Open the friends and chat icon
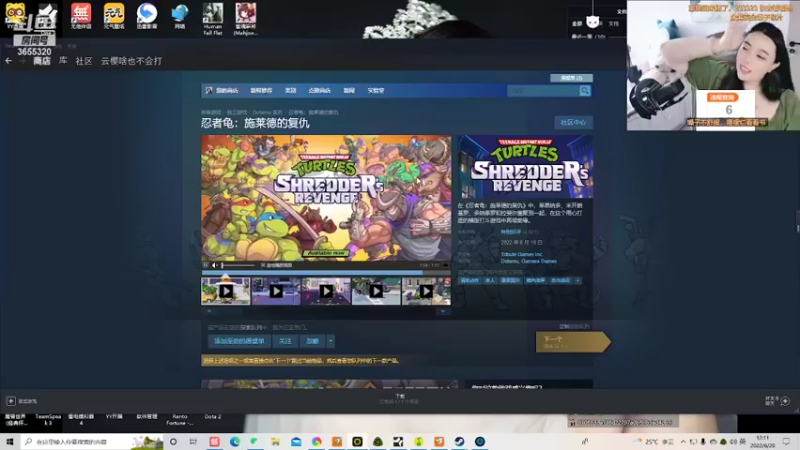This screenshot has height=450, width=800. [785, 401]
